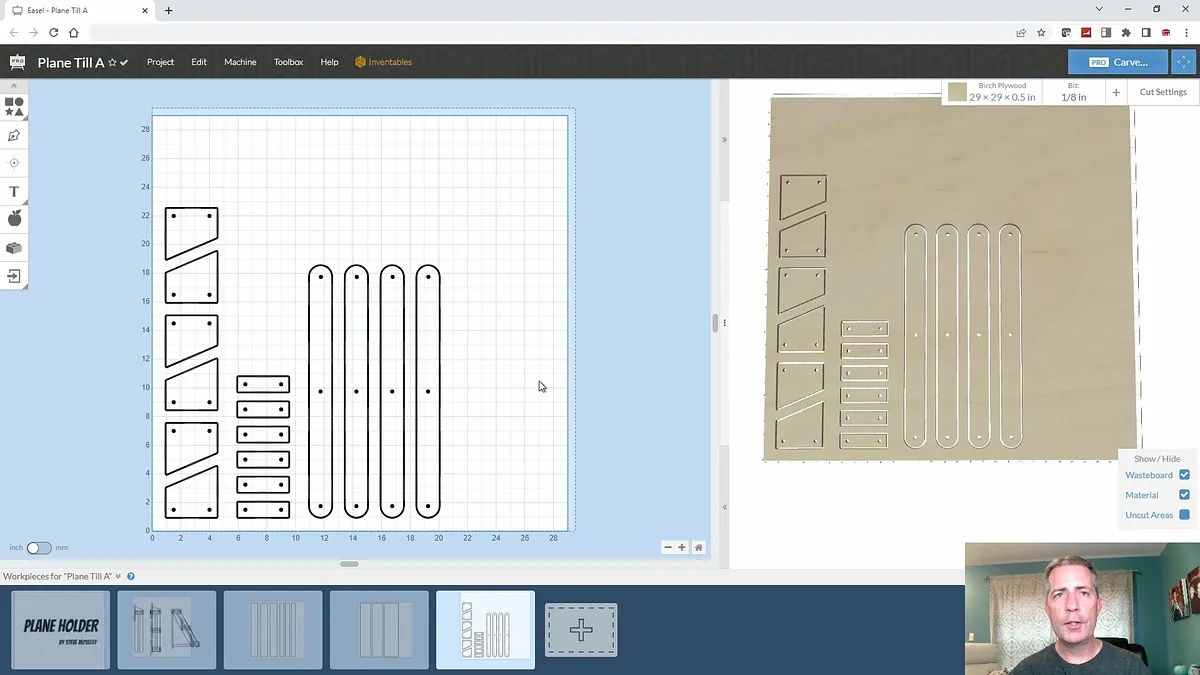This screenshot has width=1200, height=675.
Task: Click the Carve button
Action: (1117, 62)
